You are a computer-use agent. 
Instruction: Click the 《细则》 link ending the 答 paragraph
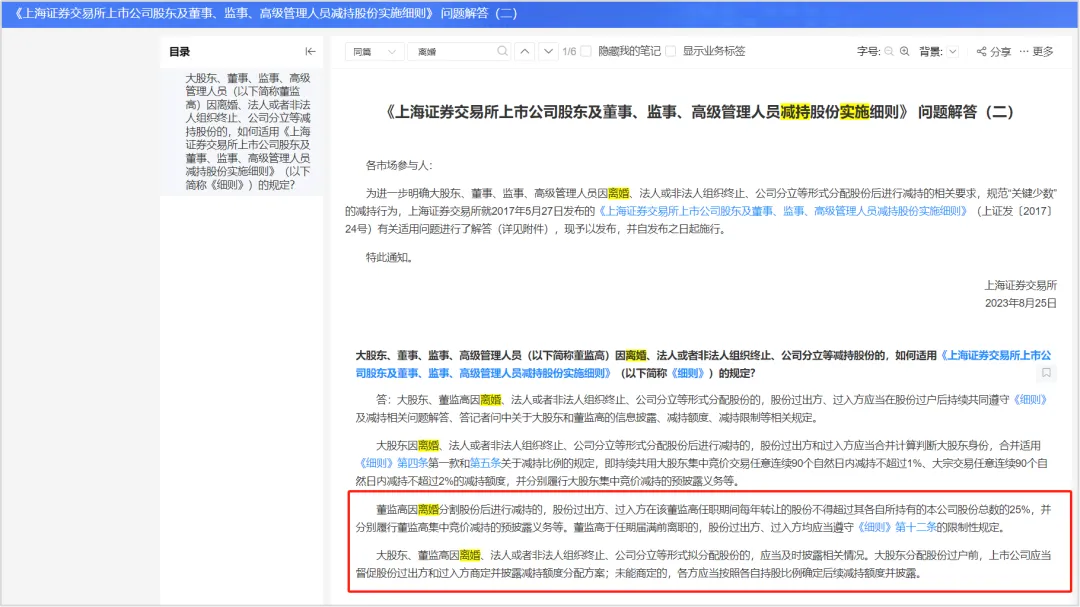(1030, 400)
